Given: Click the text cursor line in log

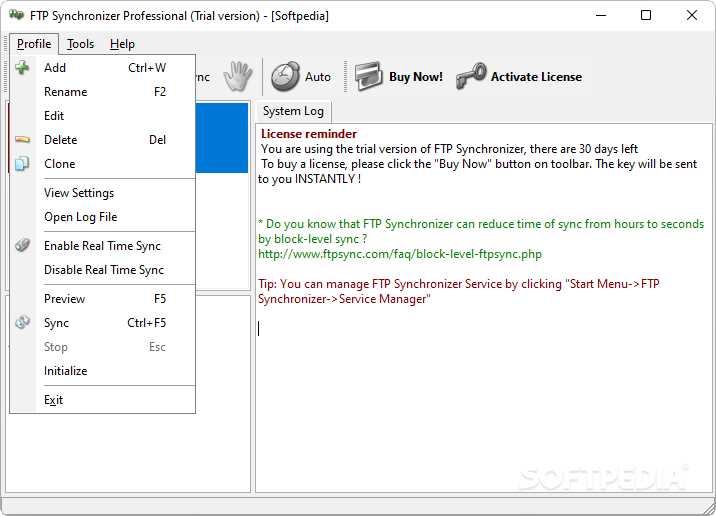Looking at the screenshot, I should coord(259,328).
